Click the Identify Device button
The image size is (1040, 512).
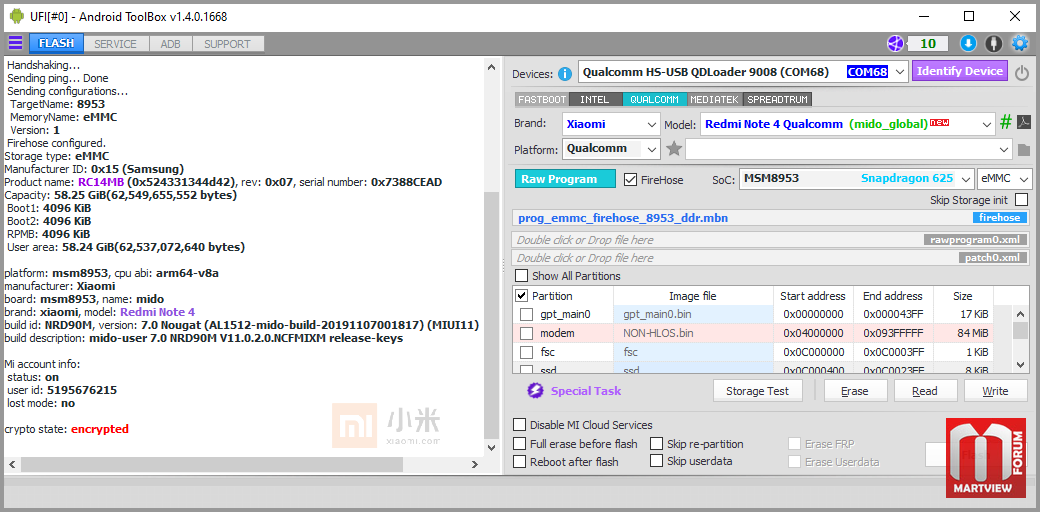coord(960,71)
